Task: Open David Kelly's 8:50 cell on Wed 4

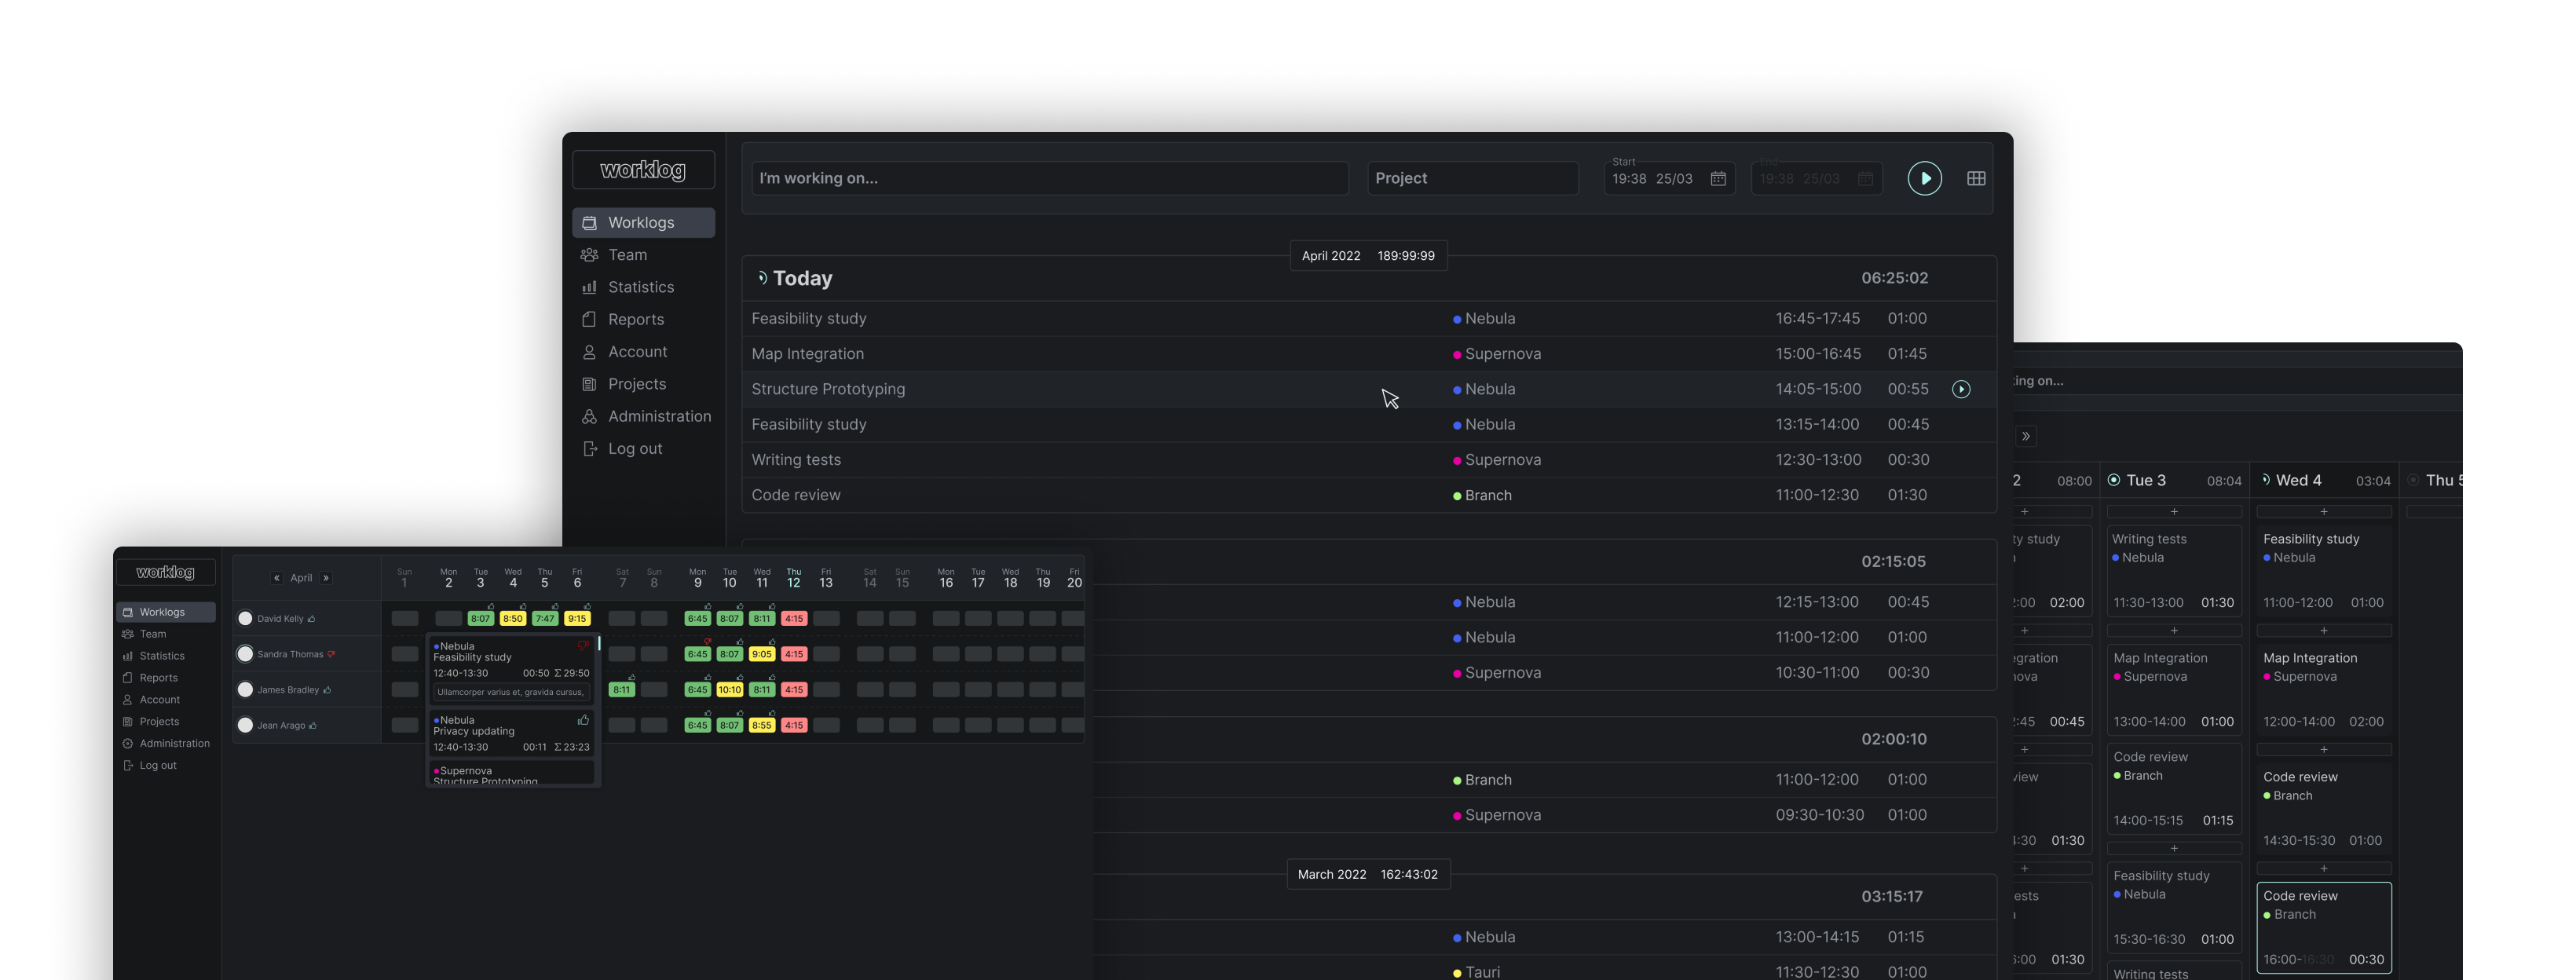Action: (513, 619)
